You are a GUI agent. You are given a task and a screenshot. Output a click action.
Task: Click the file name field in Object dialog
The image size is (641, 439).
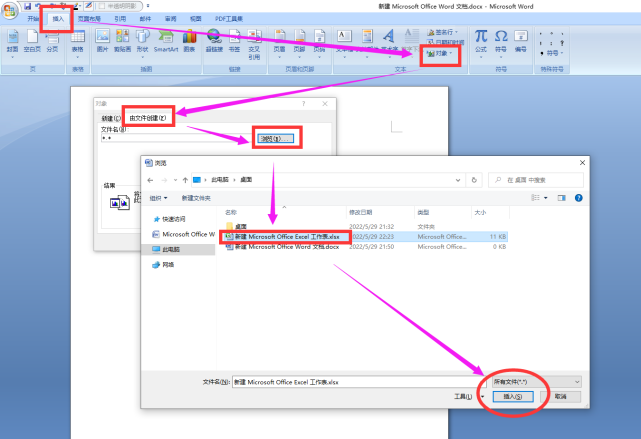(176, 138)
